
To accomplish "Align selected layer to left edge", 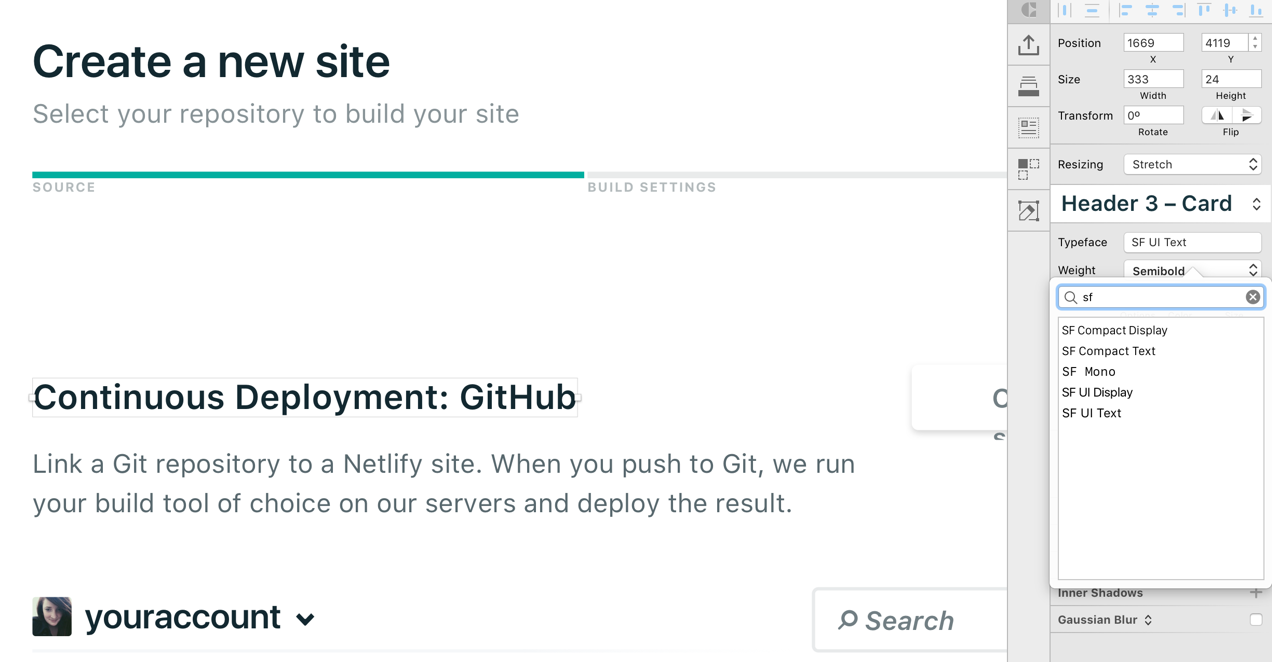I will pyautogui.click(x=1125, y=10).
